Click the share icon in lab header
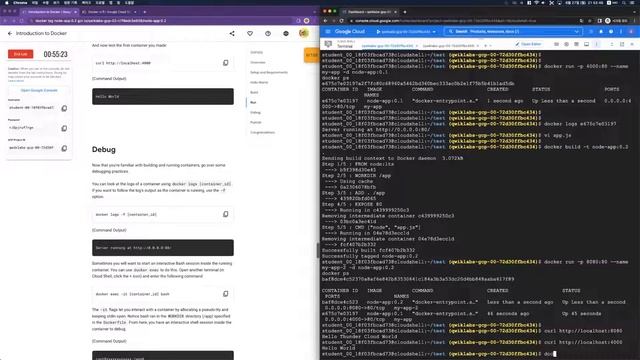The height and width of the screenshot is (360, 640). [x=232, y=33]
